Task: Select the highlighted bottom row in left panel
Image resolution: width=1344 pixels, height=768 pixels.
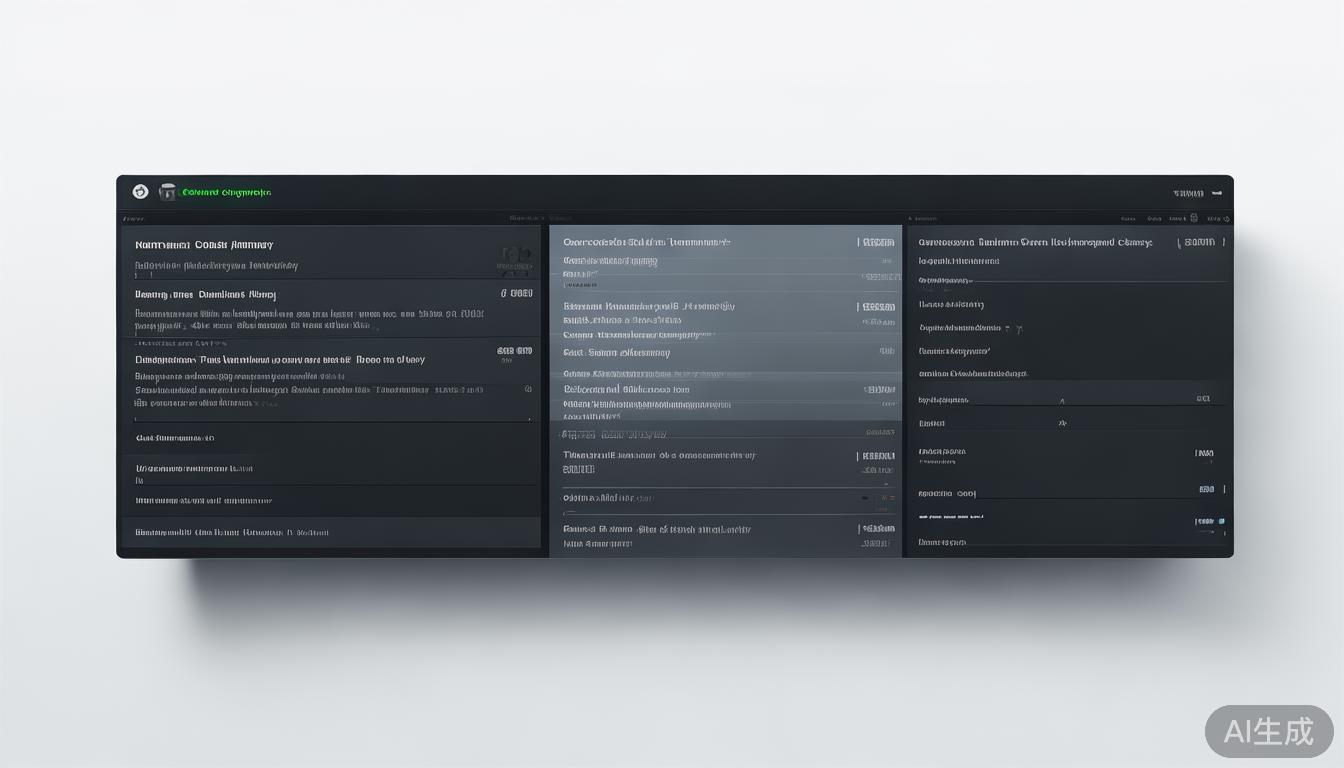Action: [x=331, y=533]
